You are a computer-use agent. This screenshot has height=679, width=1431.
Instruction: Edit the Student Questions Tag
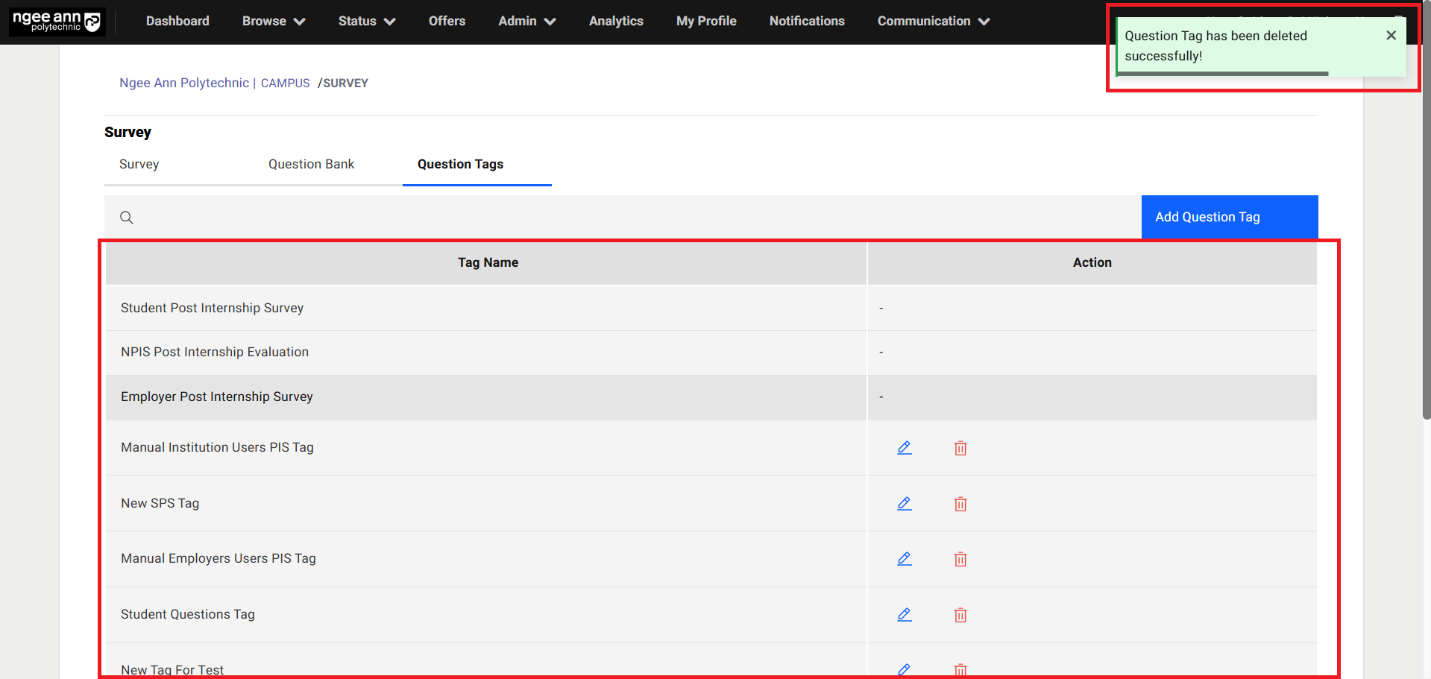pos(904,615)
